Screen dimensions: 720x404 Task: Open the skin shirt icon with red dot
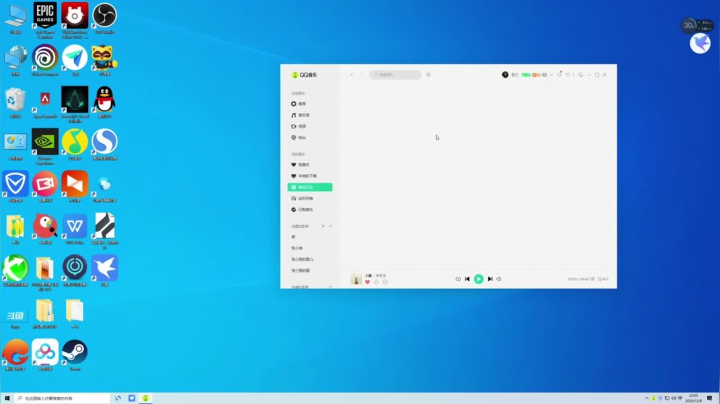pyautogui.click(x=559, y=74)
